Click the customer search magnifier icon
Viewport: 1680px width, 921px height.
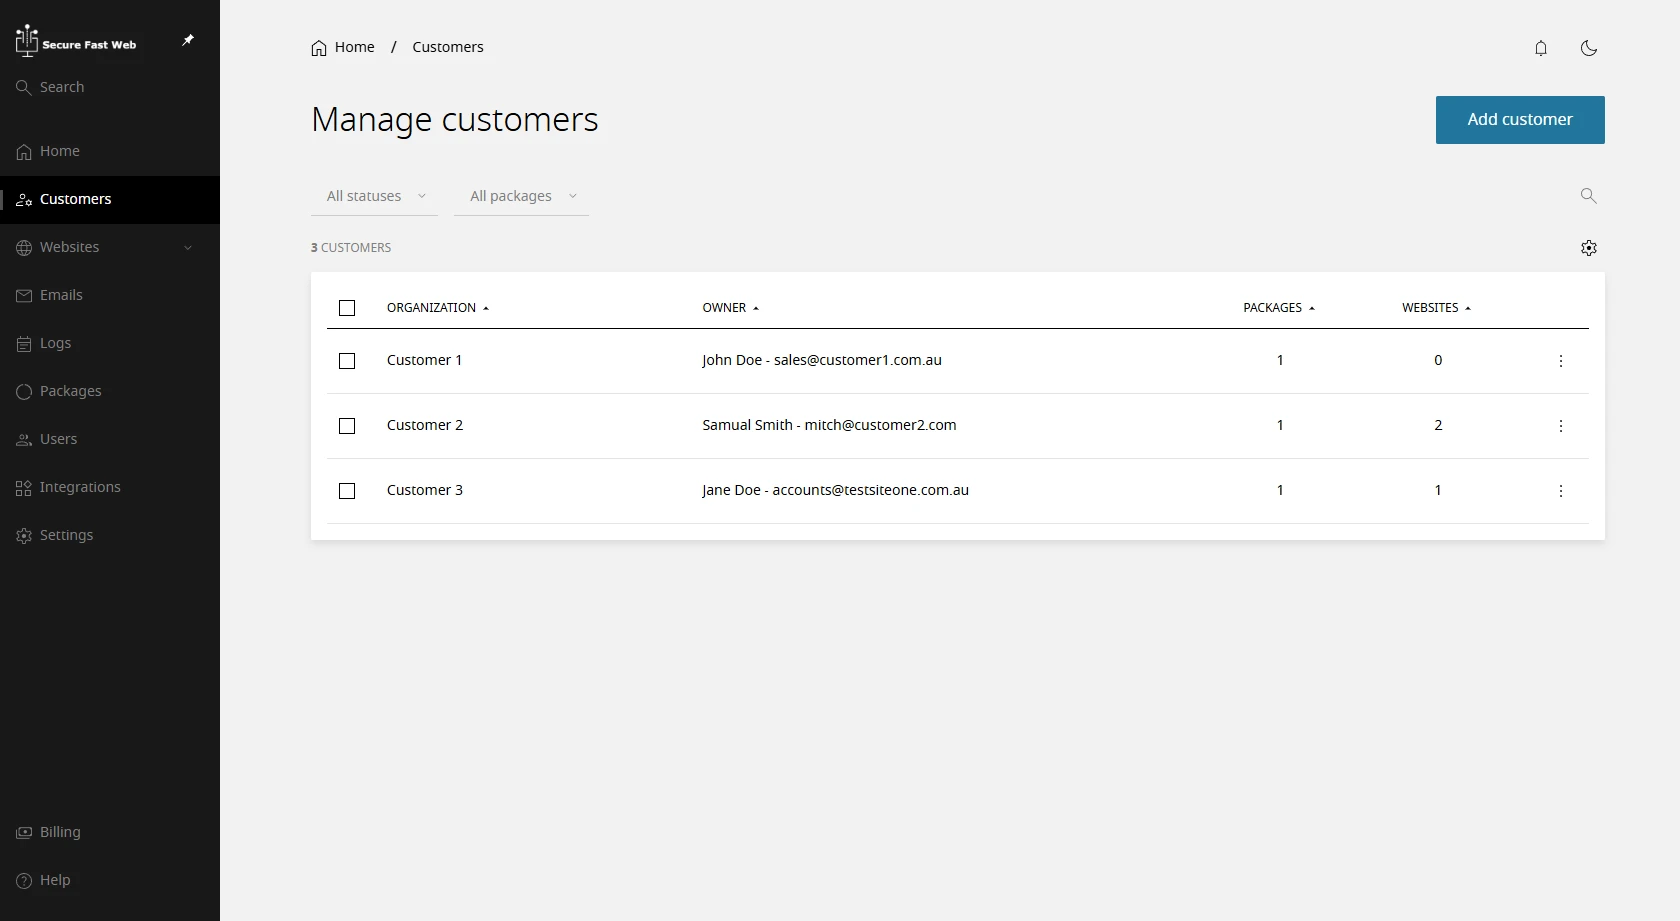click(1588, 196)
